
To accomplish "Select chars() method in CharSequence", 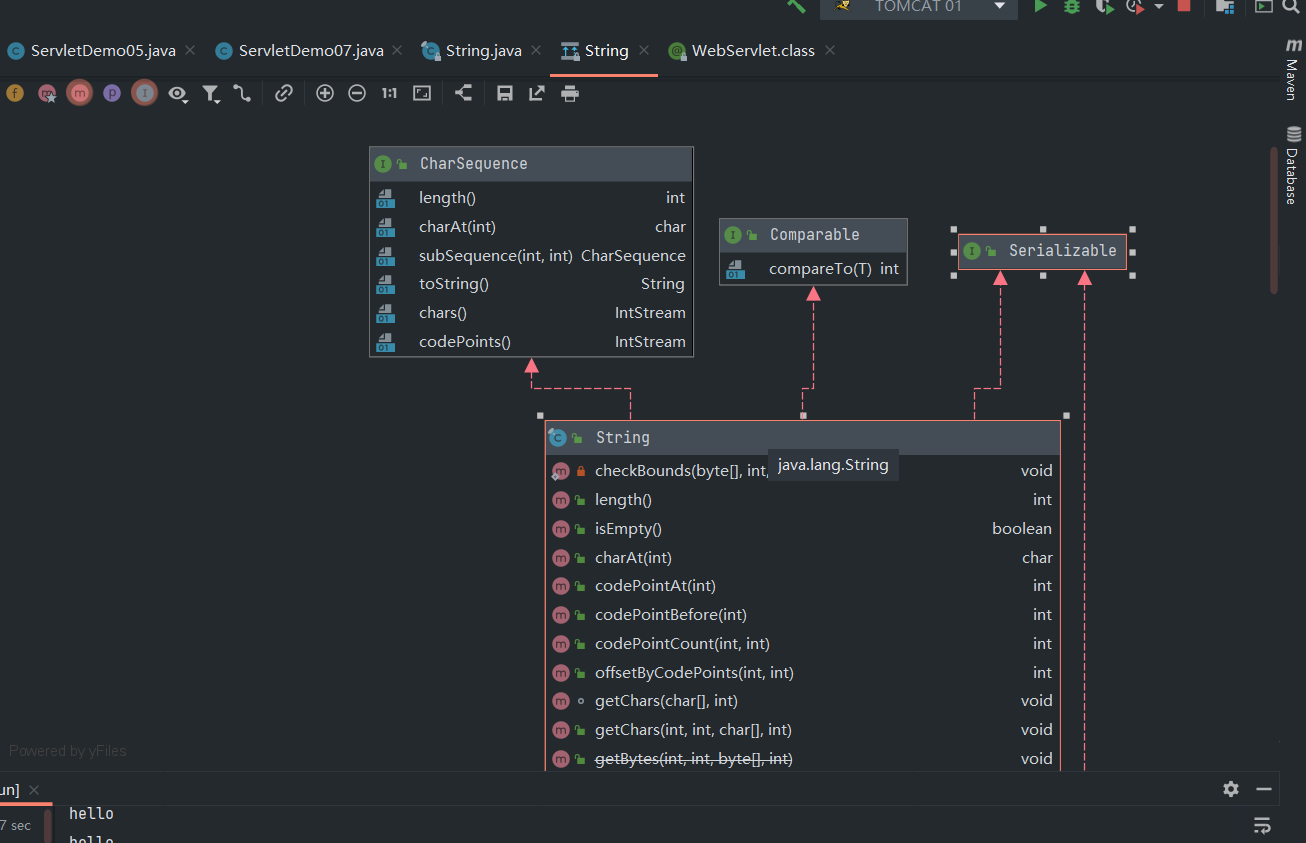I will tap(531, 313).
